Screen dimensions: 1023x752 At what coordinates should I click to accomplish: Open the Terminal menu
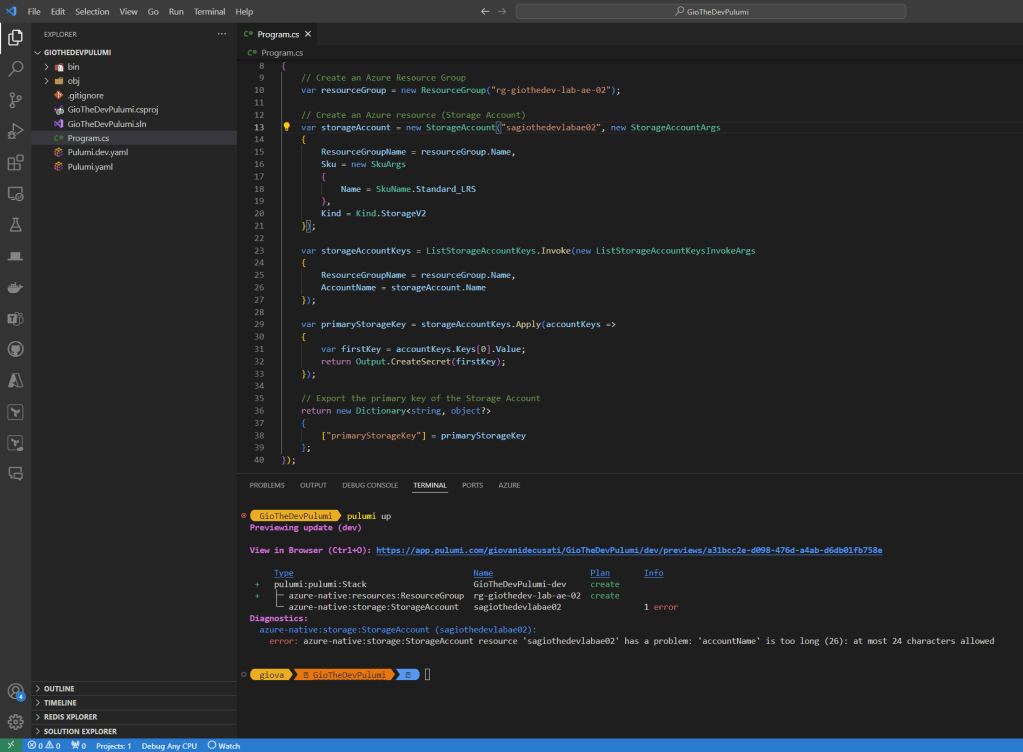click(209, 11)
